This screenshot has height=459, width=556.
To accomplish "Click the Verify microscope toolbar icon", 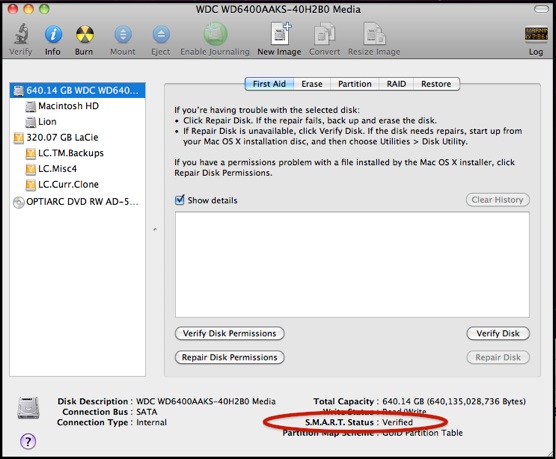I will point(21,34).
